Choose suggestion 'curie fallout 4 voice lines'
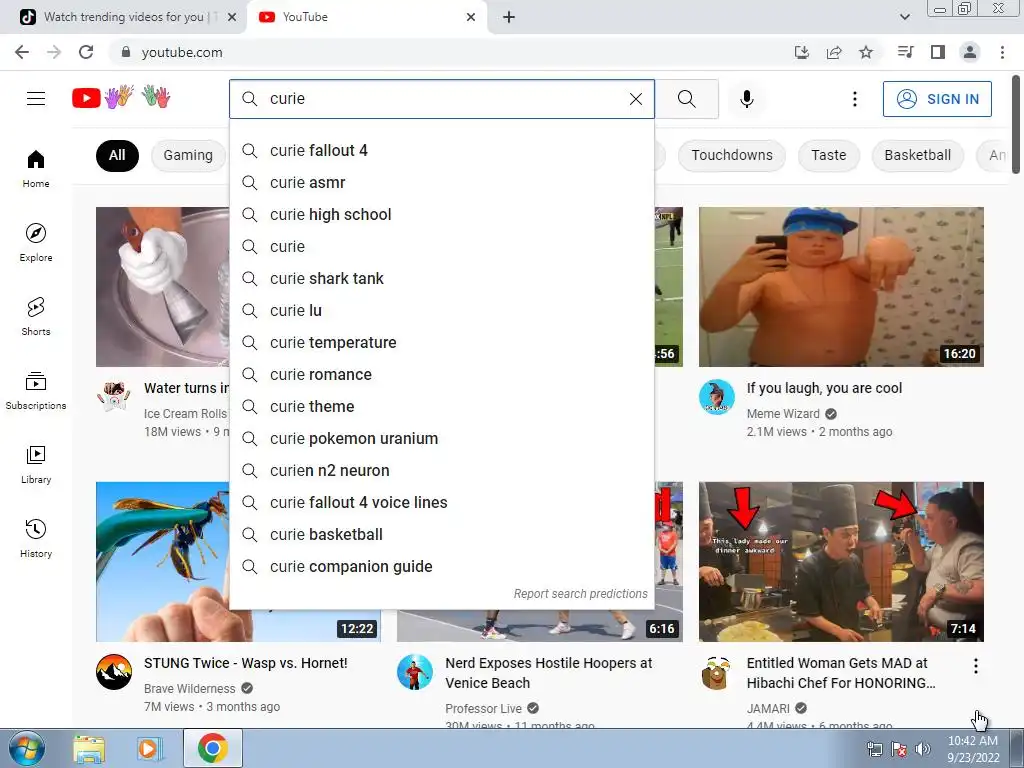Screen dimensions: 1024x768 coord(441,502)
